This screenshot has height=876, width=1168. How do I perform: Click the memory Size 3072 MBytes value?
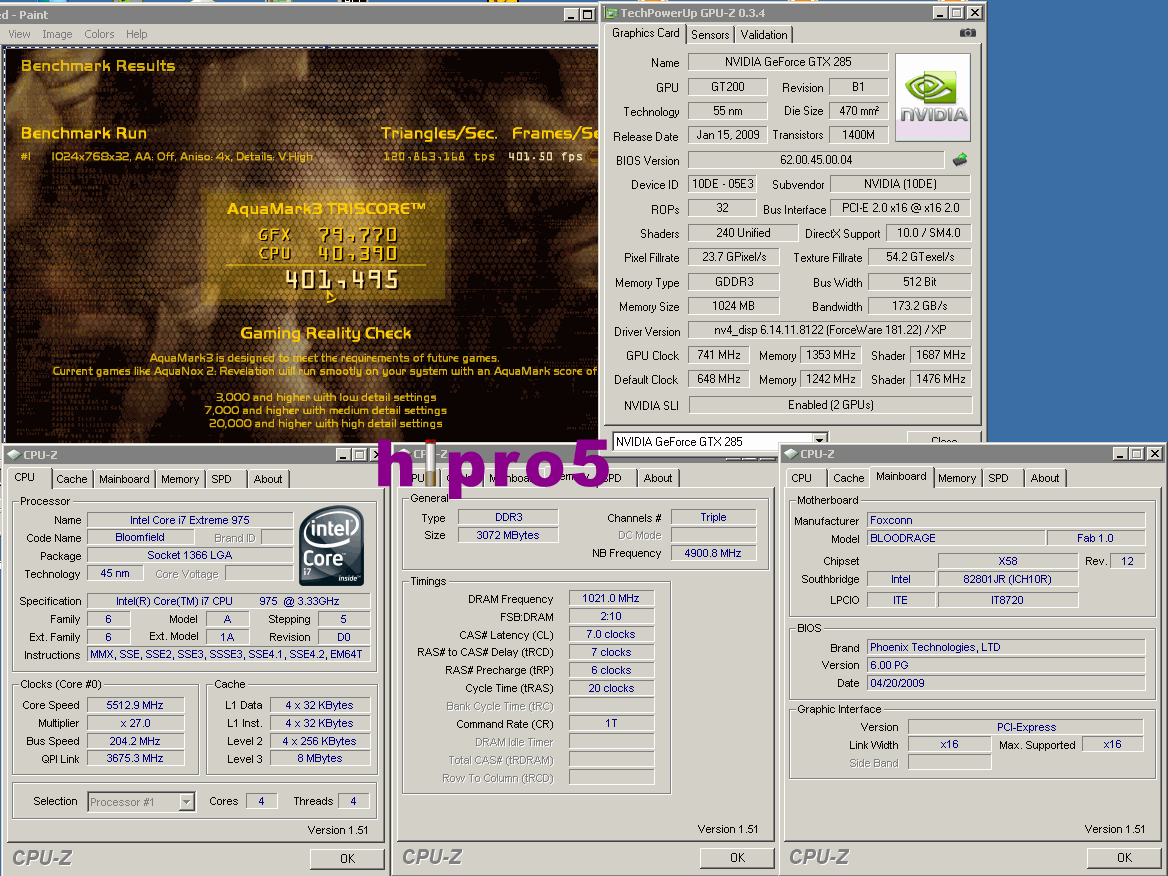click(x=508, y=535)
